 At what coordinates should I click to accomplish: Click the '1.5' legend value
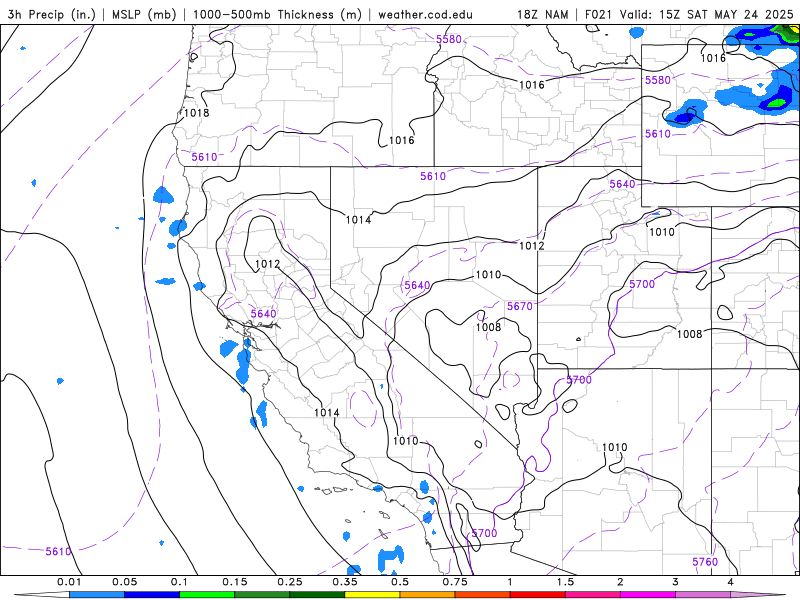565,582
